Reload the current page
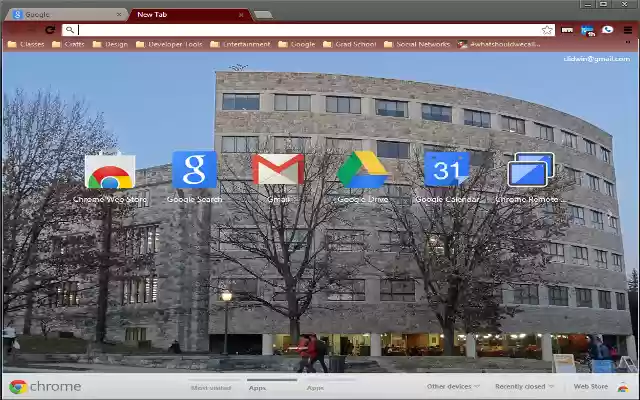This screenshot has width=640, height=400. 50,30
